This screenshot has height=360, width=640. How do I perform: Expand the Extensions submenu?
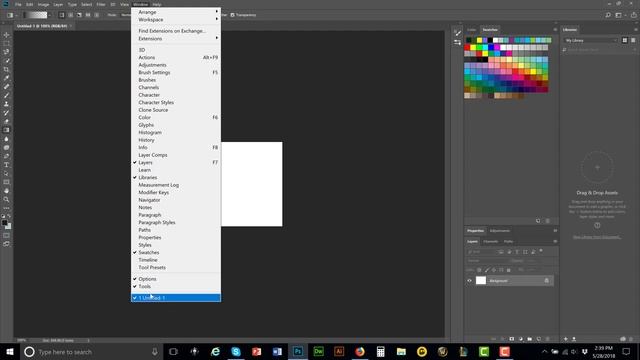[x=176, y=38]
